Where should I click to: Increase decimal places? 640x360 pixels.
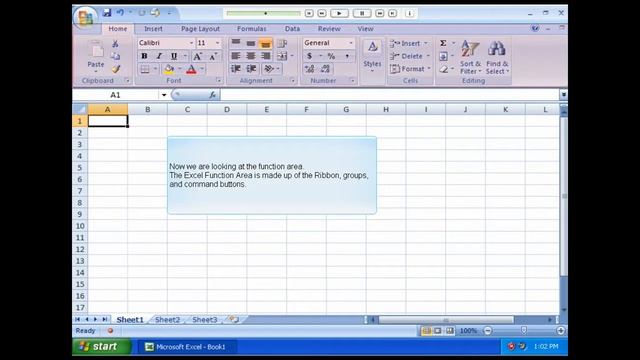[x=309, y=69]
